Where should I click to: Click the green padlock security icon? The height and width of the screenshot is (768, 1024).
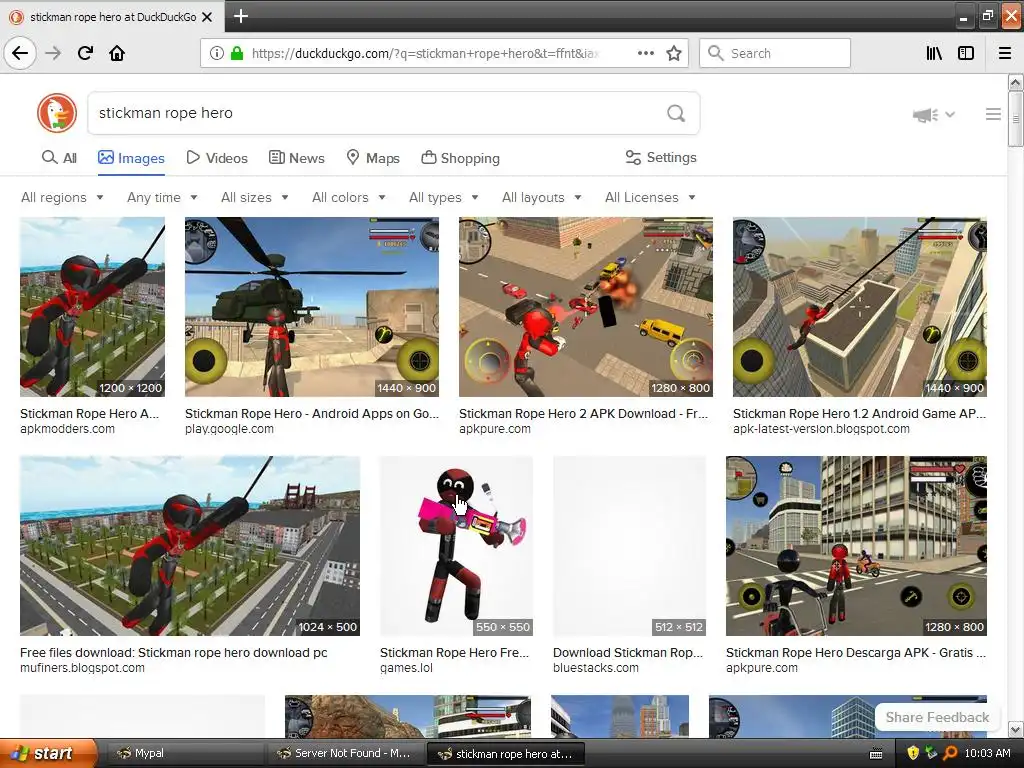pyautogui.click(x=237, y=53)
